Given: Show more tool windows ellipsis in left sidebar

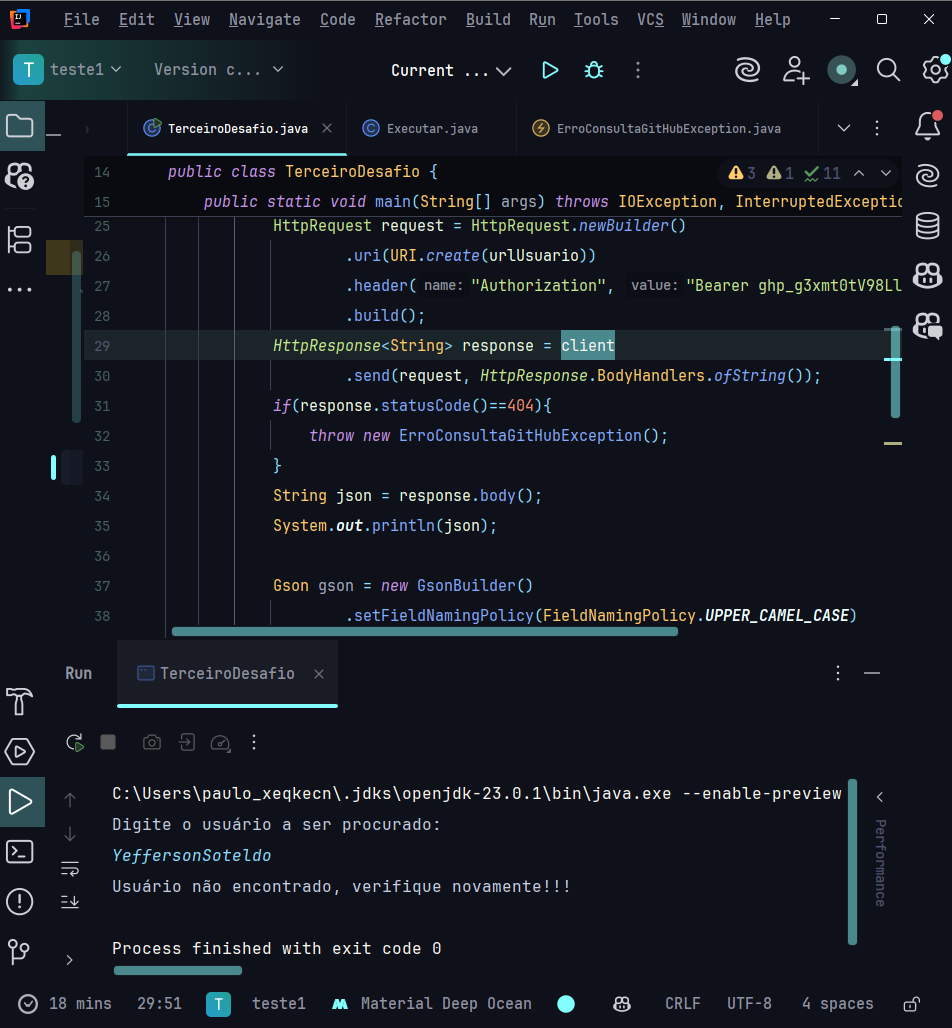Looking at the screenshot, I should click(20, 289).
